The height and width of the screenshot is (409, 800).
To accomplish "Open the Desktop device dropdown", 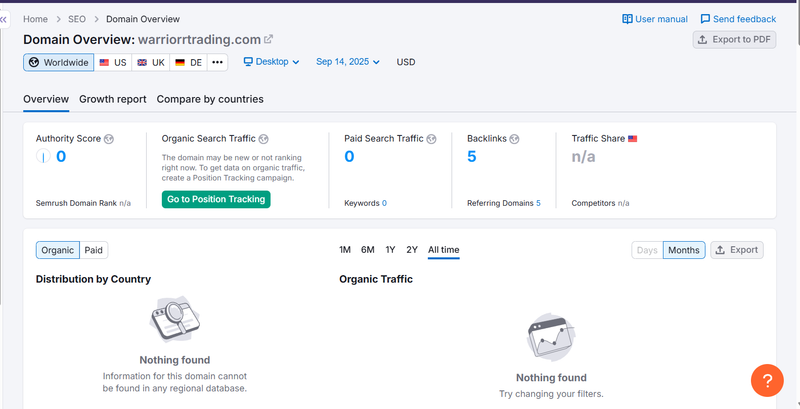I will 271,62.
